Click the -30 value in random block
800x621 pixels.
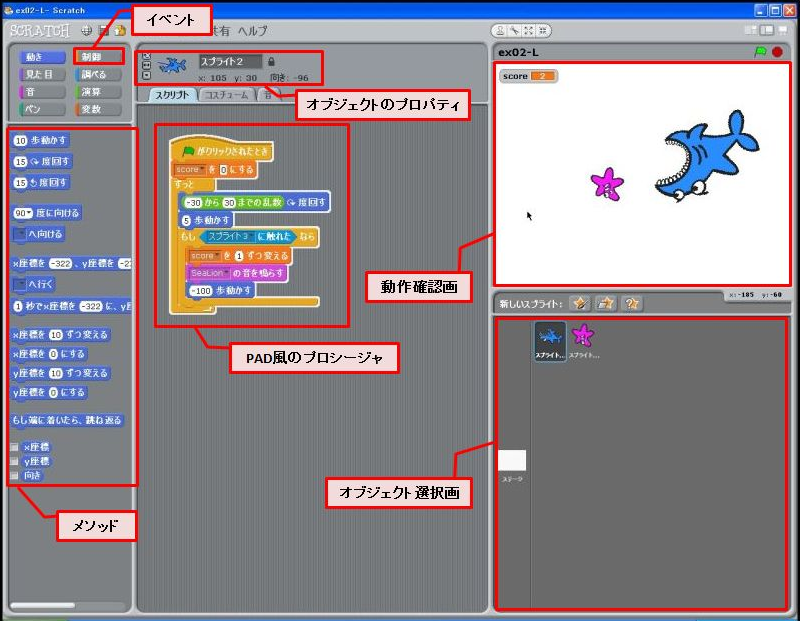pos(193,203)
